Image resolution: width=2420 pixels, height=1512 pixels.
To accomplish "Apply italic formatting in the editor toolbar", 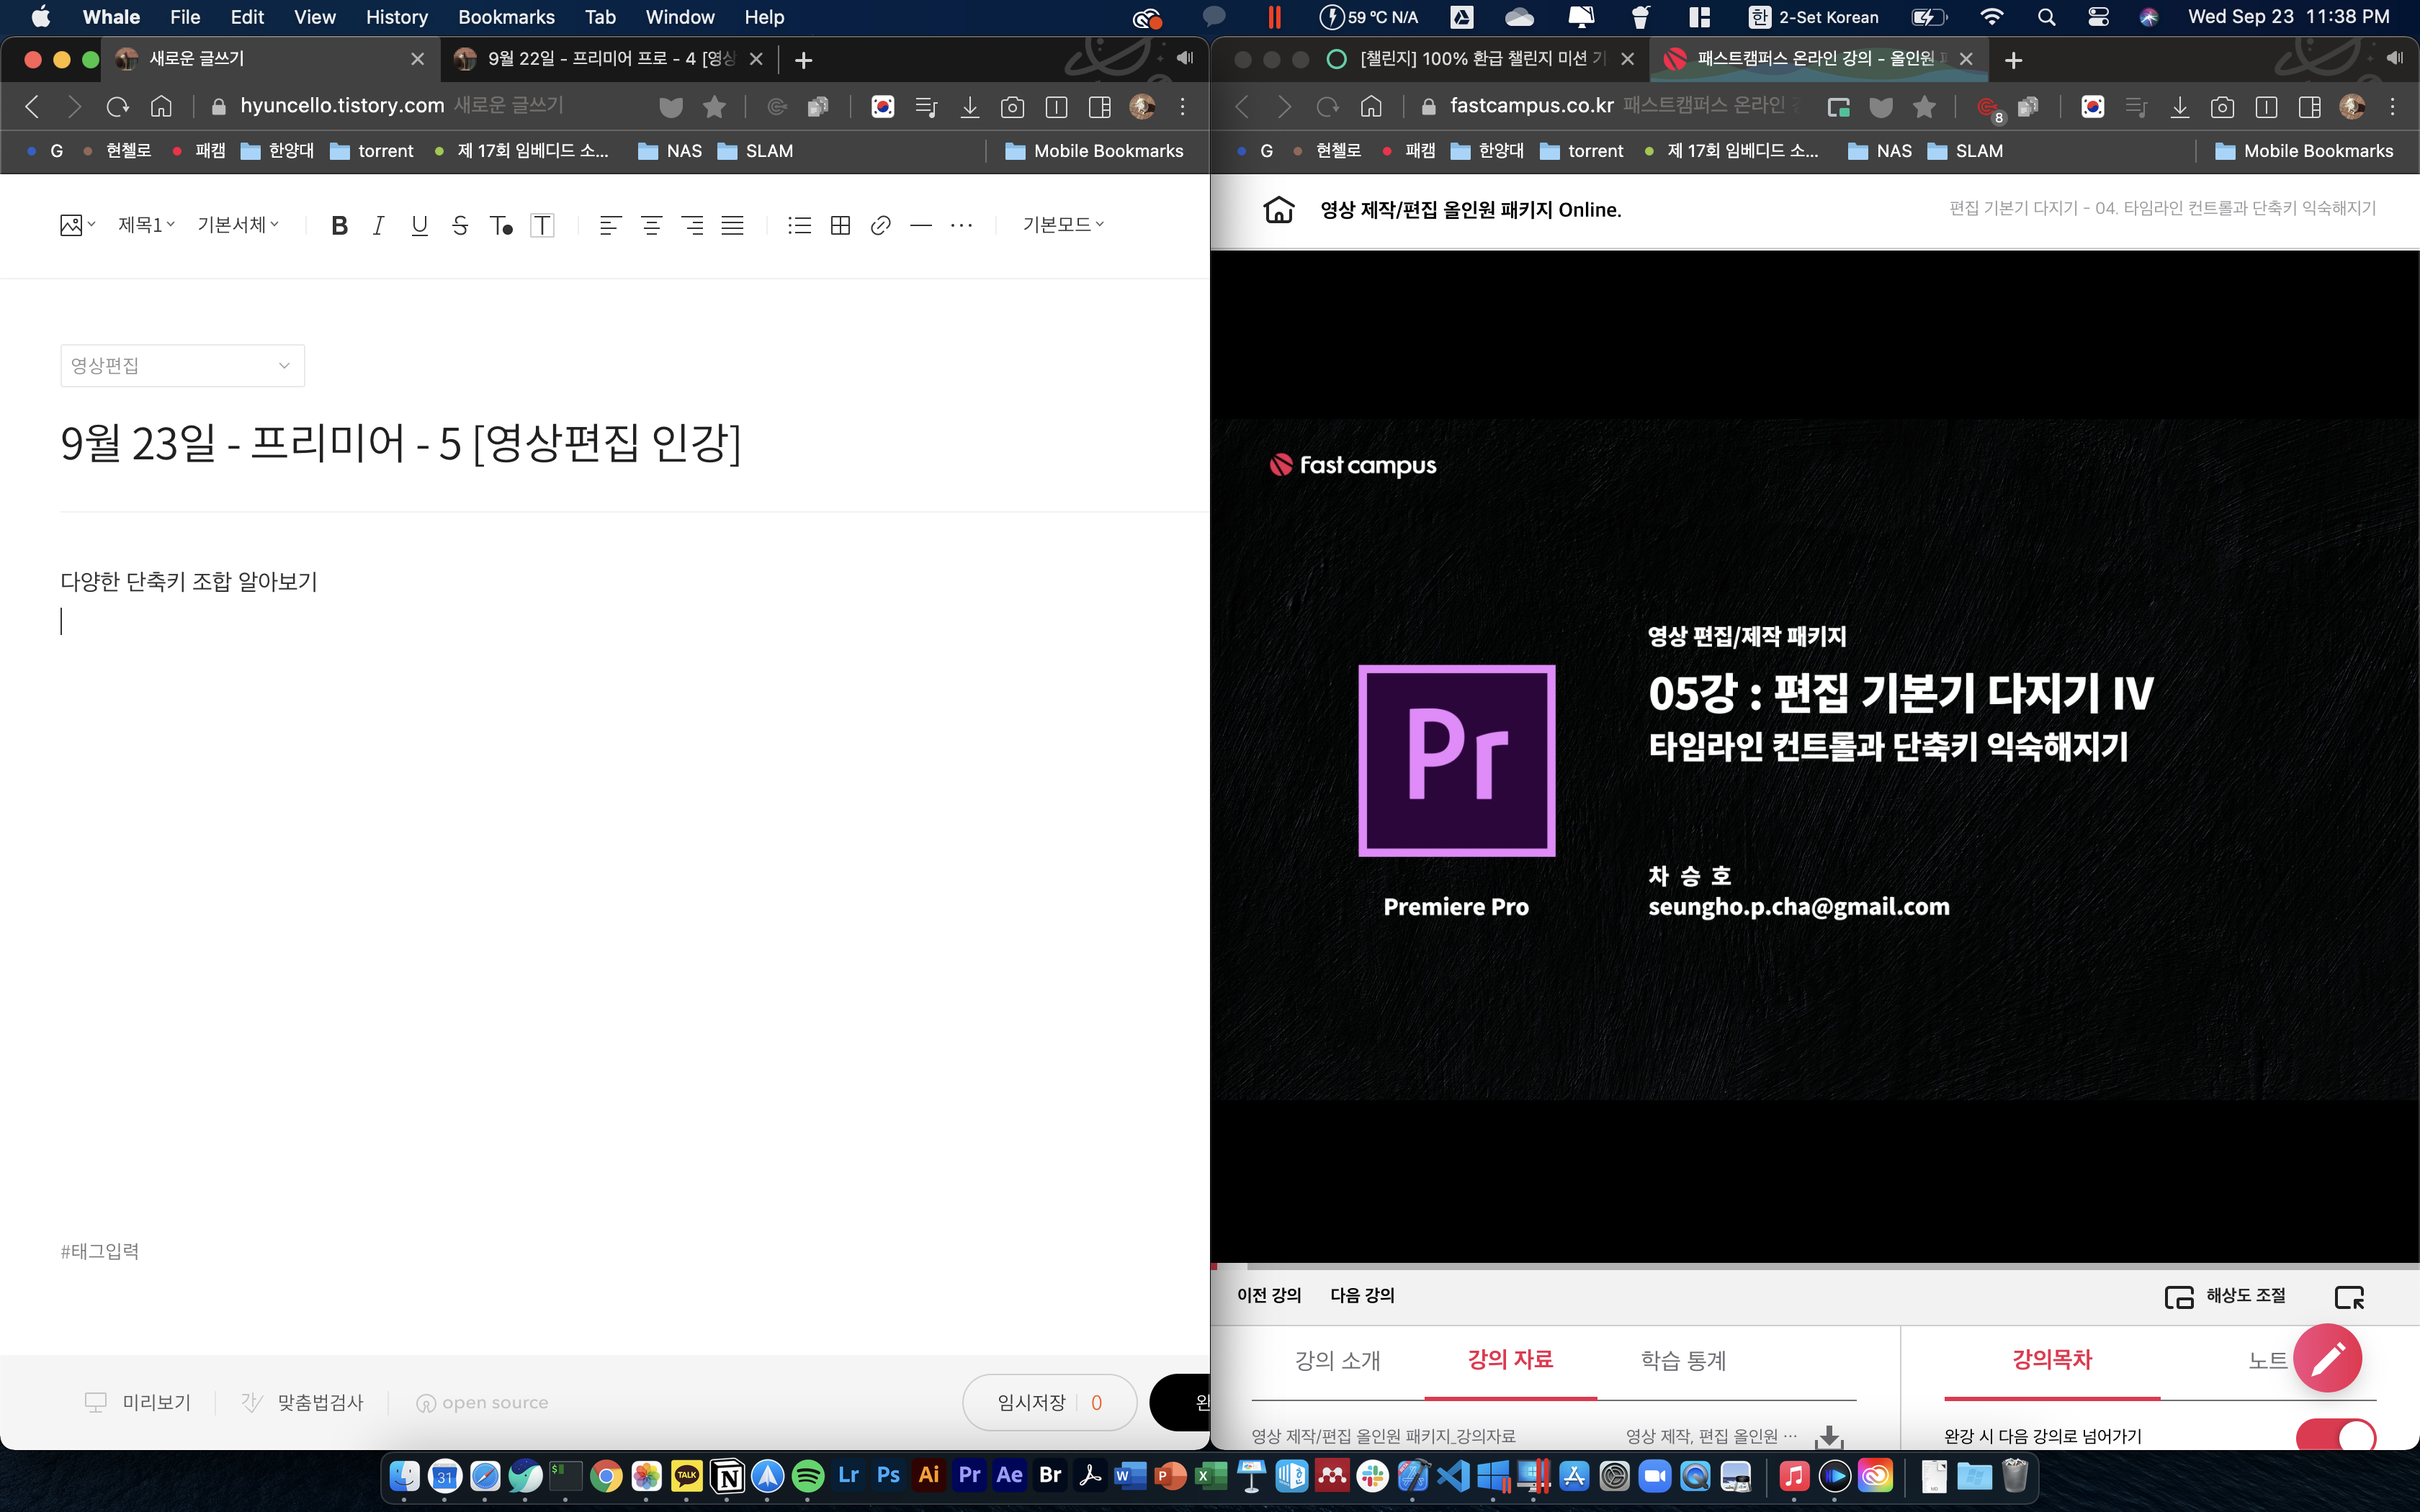I will (x=379, y=226).
